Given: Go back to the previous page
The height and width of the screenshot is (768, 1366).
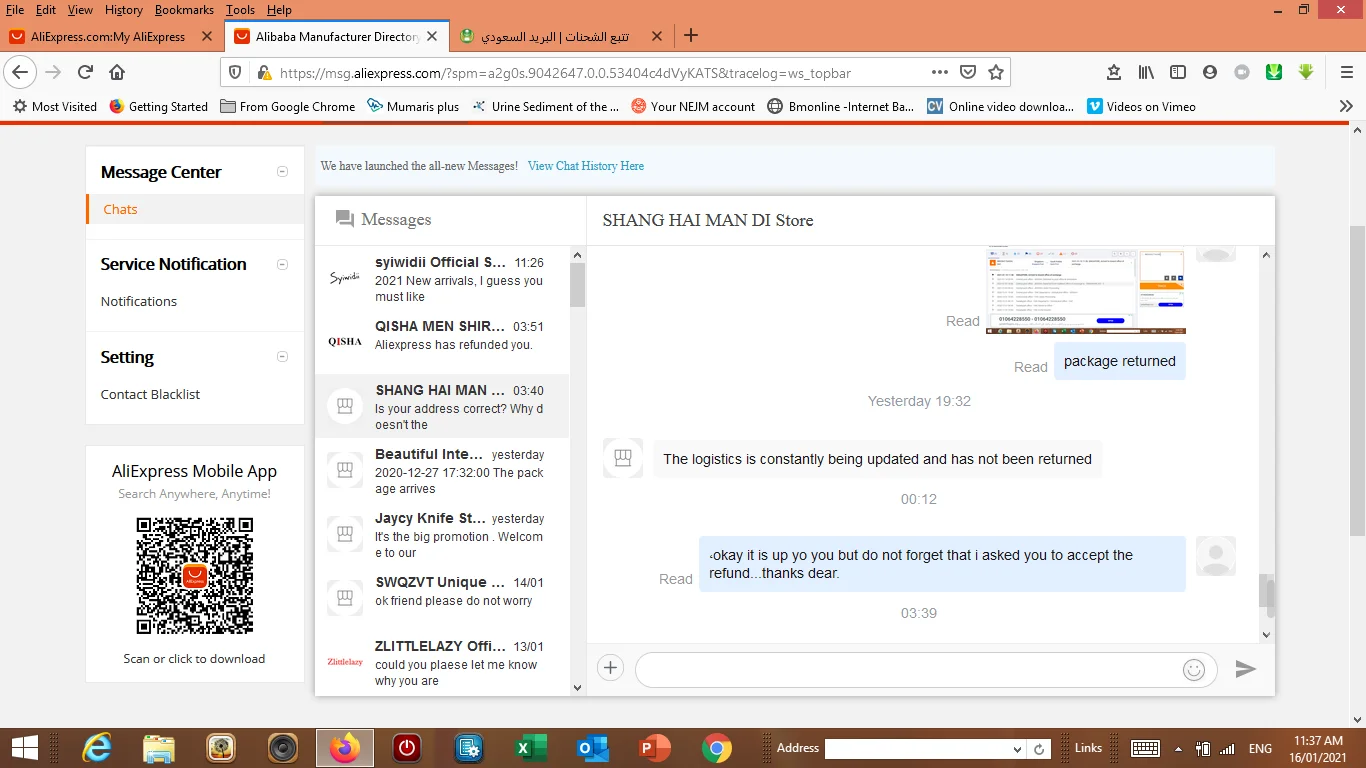Looking at the screenshot, I should pos(21,72).
